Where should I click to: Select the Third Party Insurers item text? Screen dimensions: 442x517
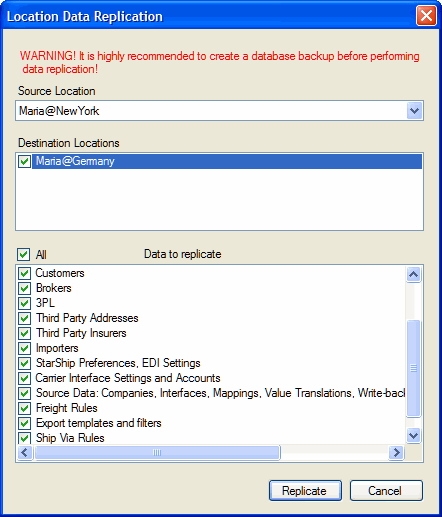[x=81, y=333]
